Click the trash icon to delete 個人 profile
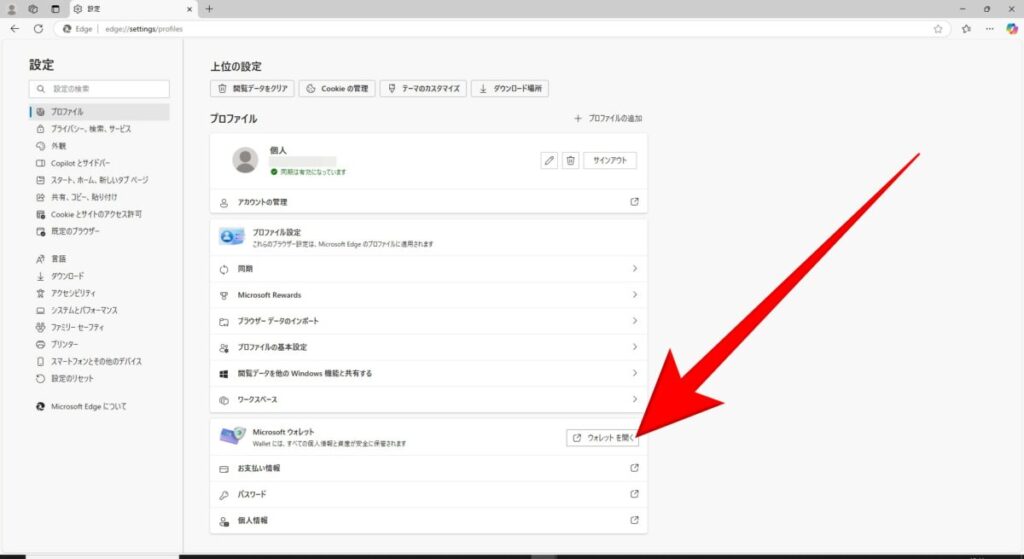This screenshot has height=559, width=1024. pos(570,160)
